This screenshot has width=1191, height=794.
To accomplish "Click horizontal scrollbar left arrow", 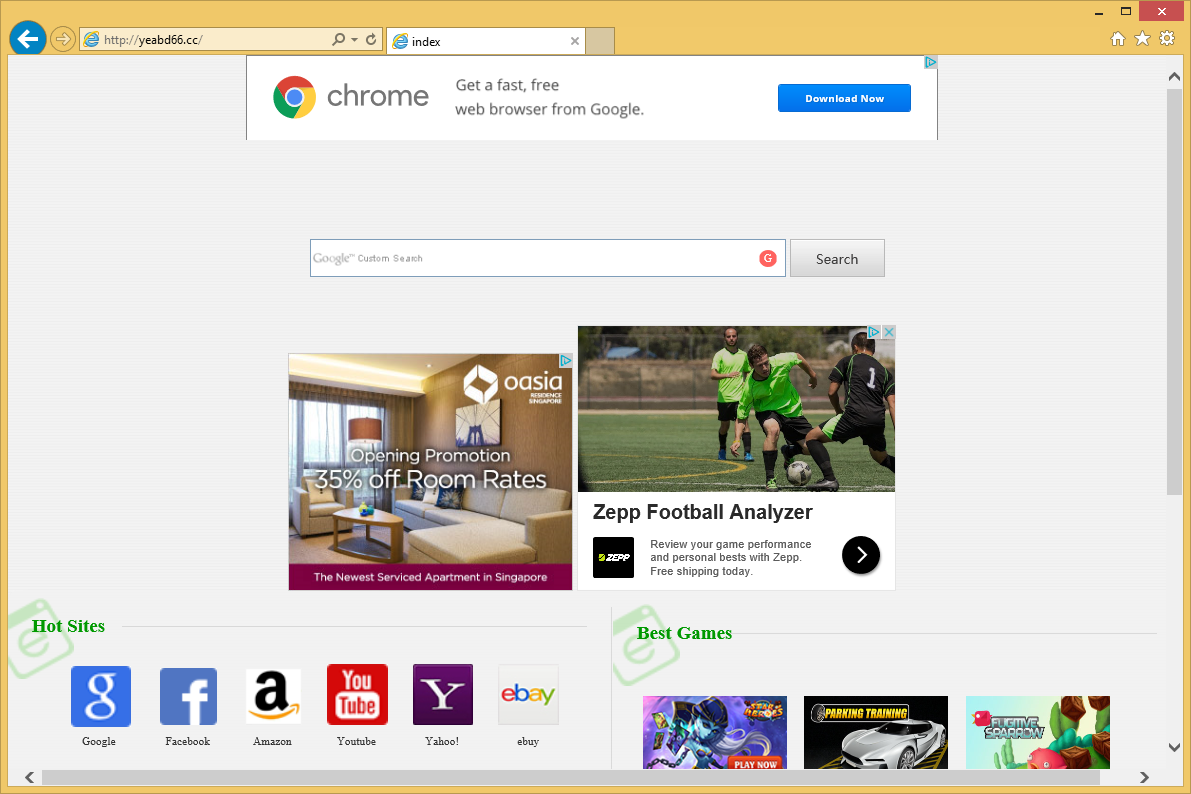I will point(29,777).
